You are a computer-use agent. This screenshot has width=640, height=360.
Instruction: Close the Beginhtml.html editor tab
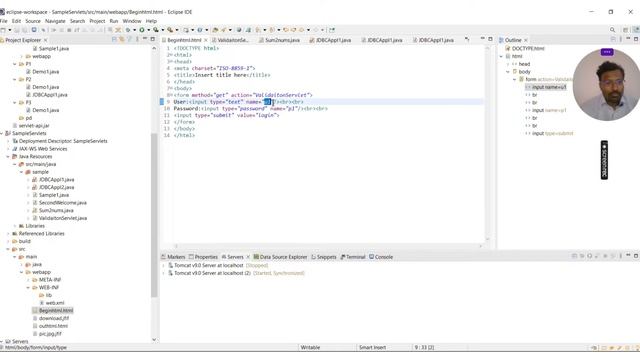pyautogui.click(x=206, y=40)
